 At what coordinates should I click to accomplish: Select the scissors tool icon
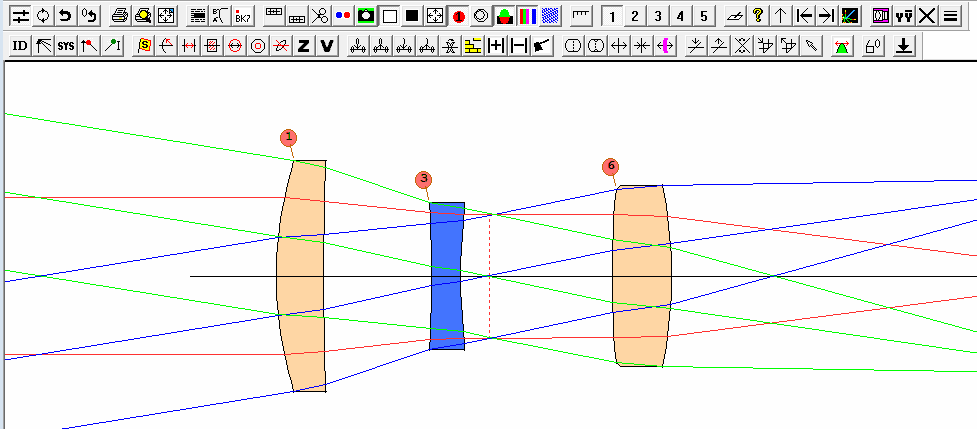tap(319, 16)
